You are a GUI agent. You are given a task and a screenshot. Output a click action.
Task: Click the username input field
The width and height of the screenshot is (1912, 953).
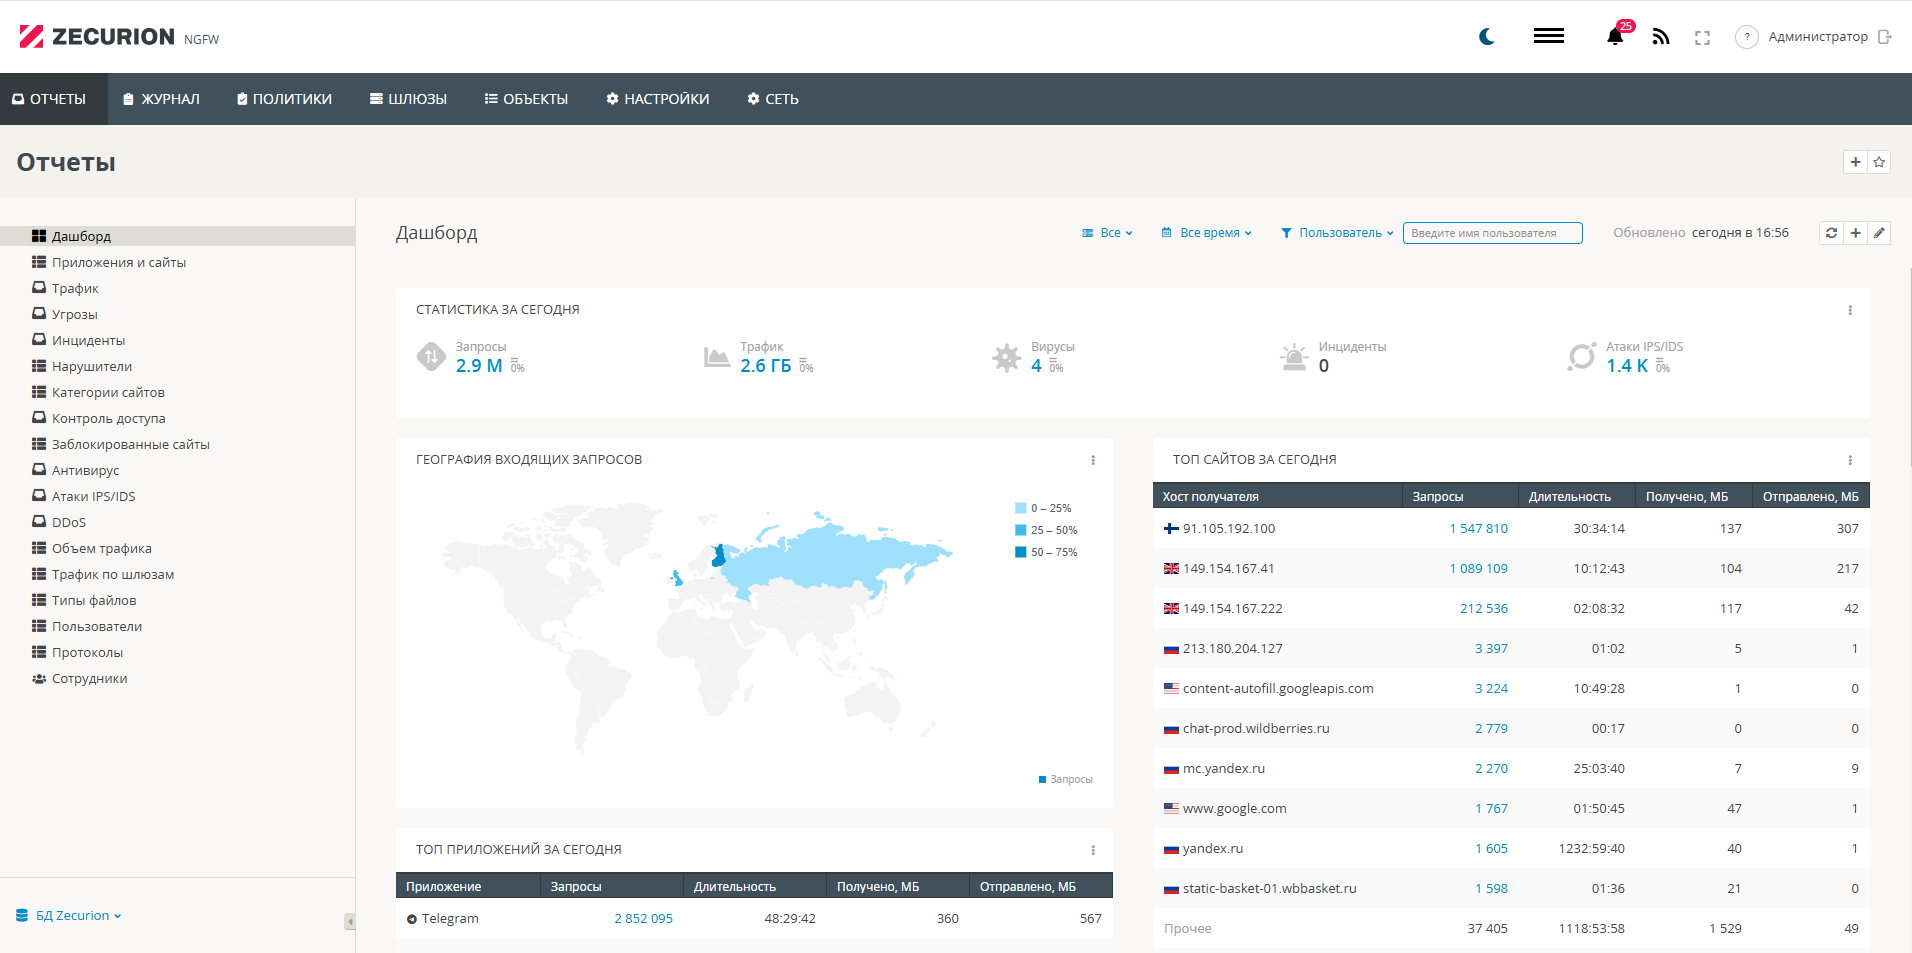pos(1492,233)
